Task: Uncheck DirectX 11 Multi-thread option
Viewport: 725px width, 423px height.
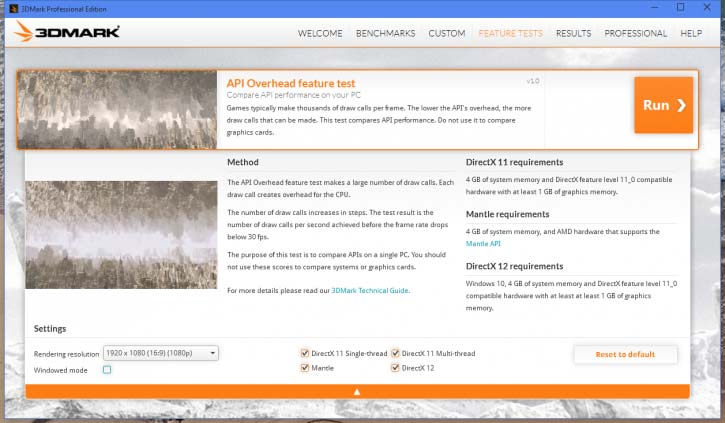Action: 395,353
